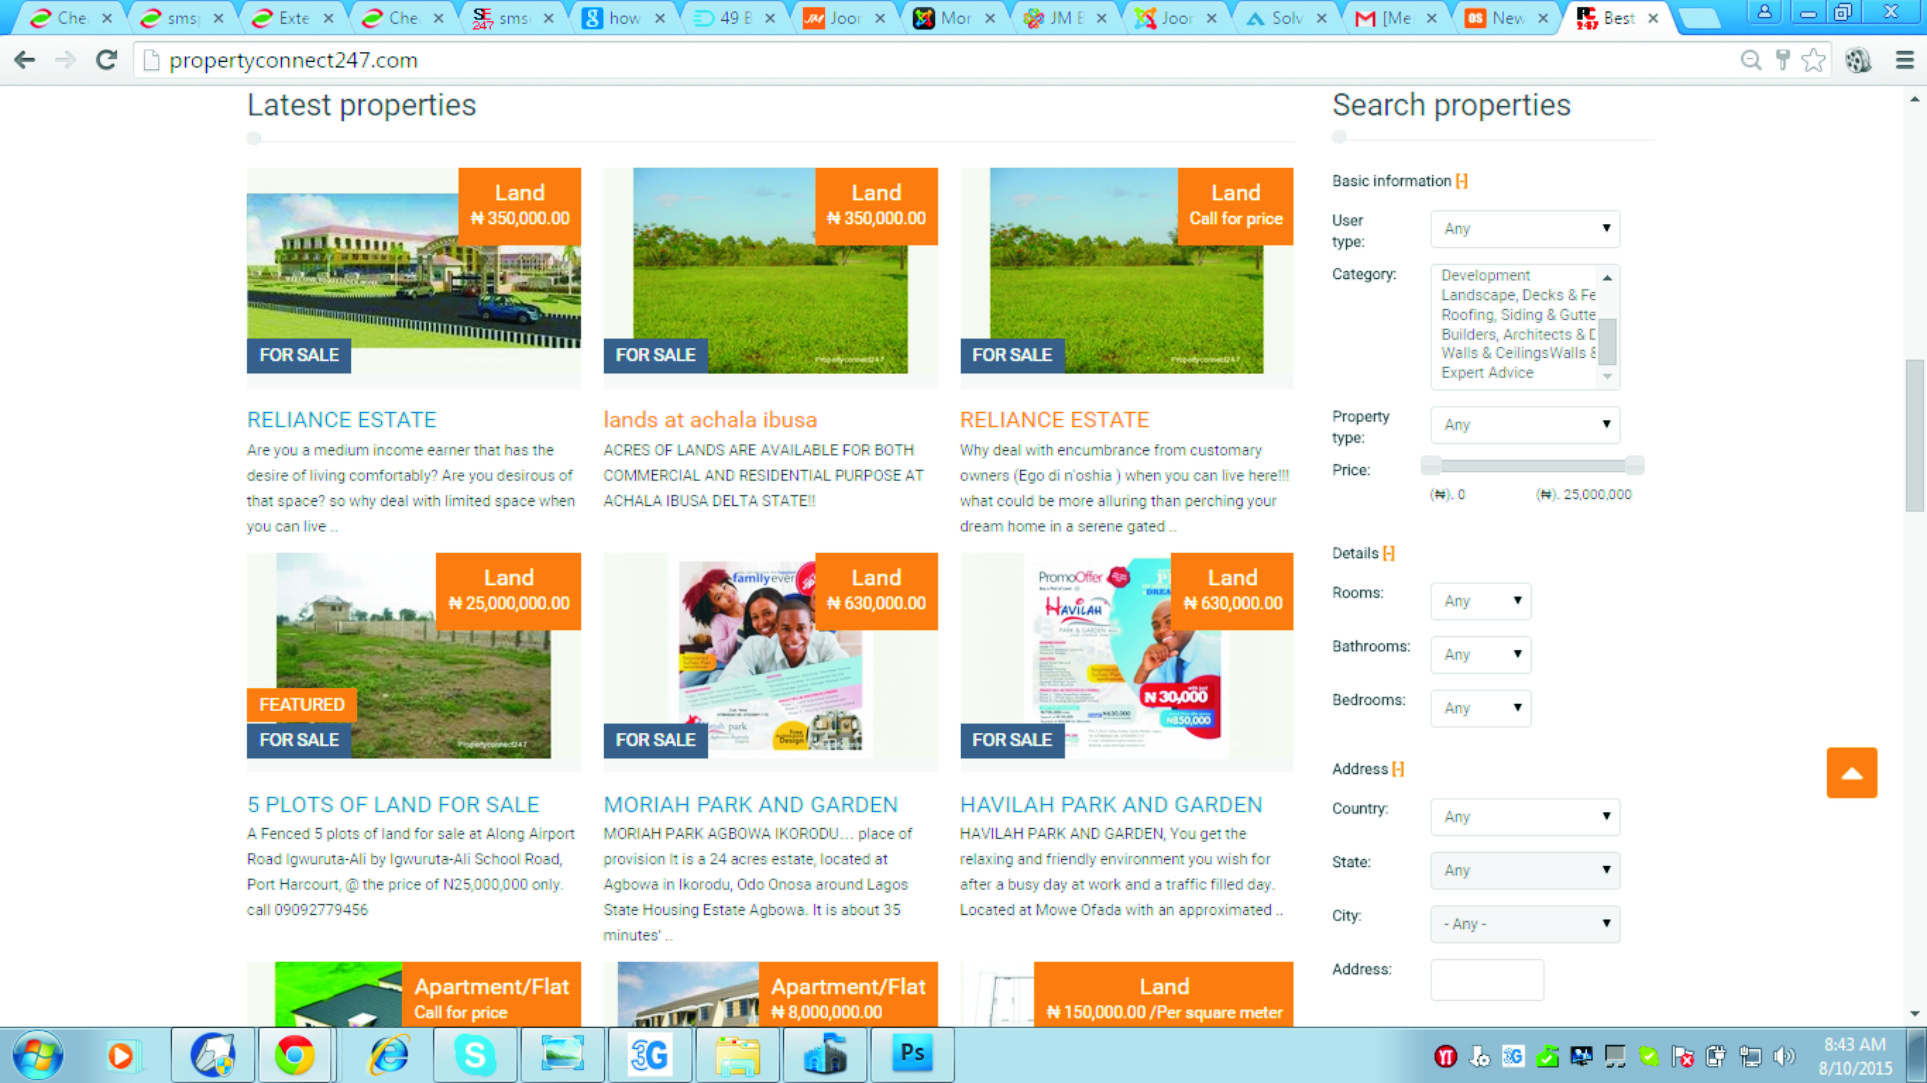Collapse the Details section toggle
1927x1083 pixels.
[1389, 553]
